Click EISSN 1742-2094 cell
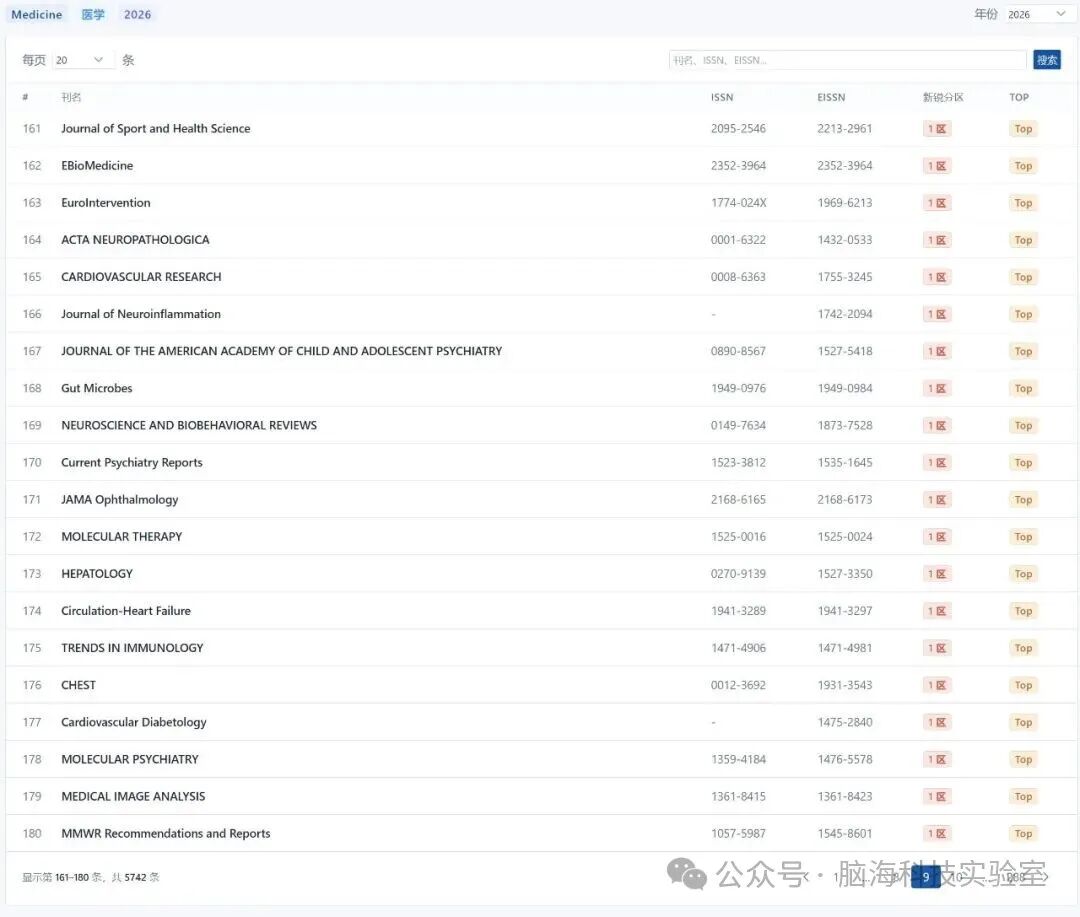 tap(844, 314)
